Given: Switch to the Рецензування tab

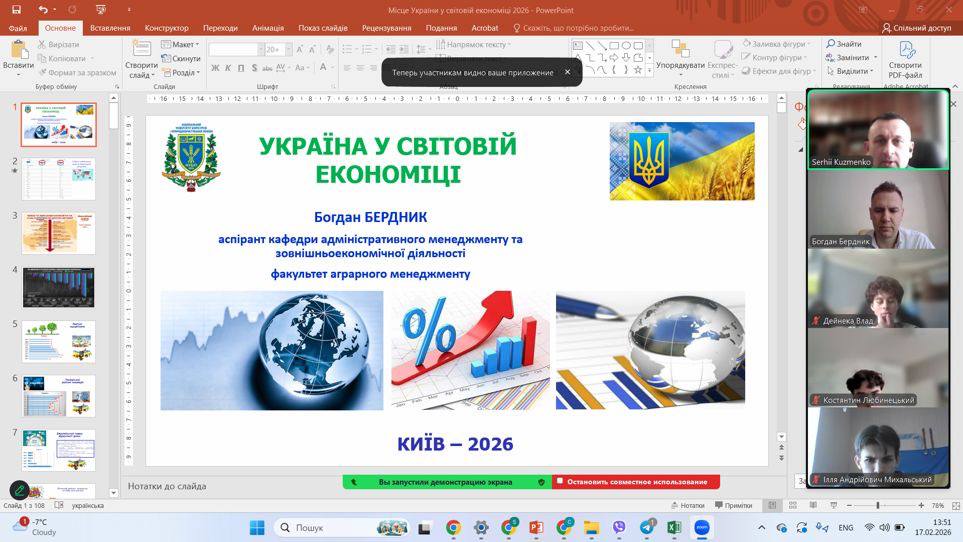Looking at the screenshot, I should click(x=386, y=28).
